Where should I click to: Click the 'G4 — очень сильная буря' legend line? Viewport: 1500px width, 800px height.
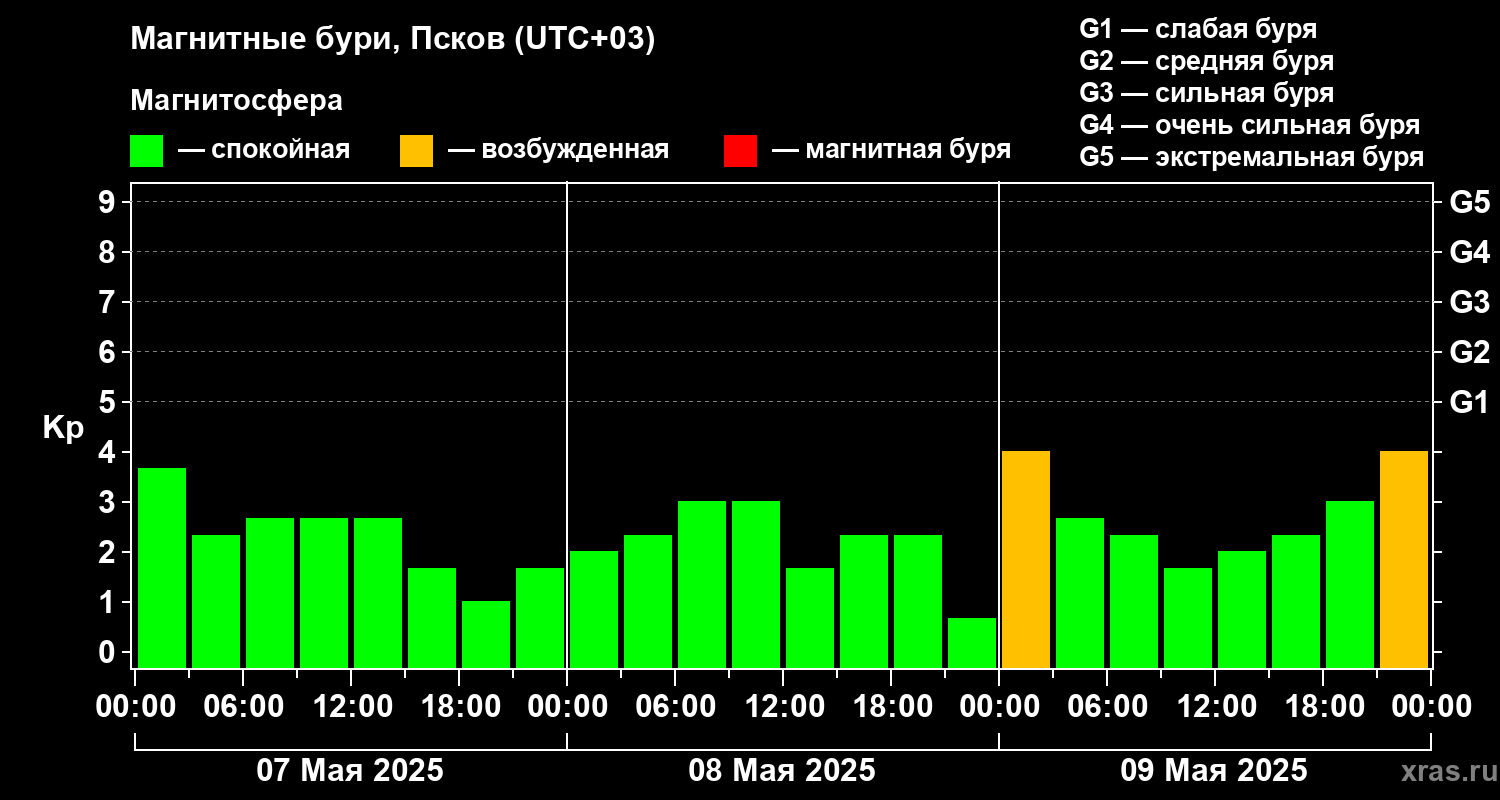[x=1250, y=125]
